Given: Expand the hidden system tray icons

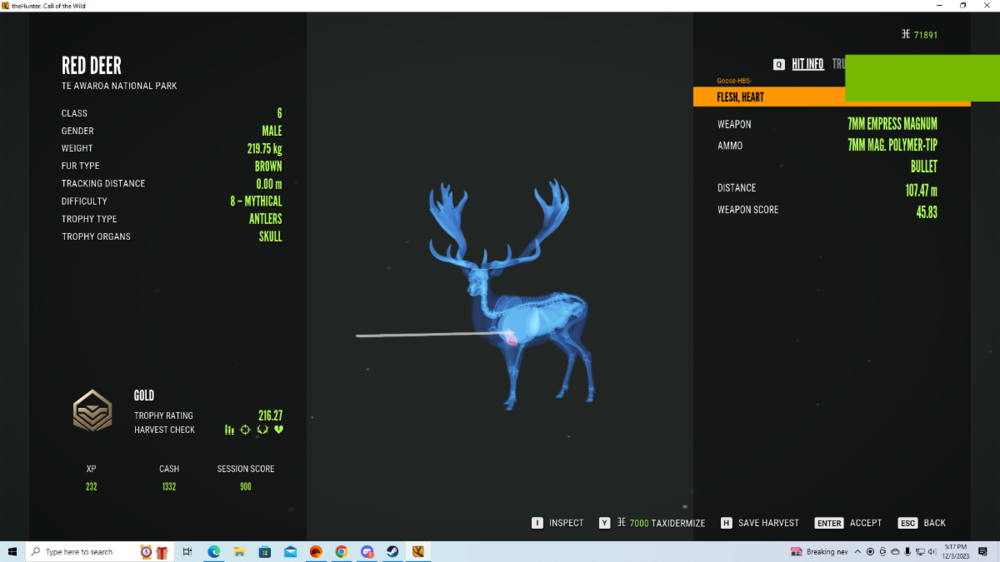Looking at the screenshot, I should tap(857, 552).
